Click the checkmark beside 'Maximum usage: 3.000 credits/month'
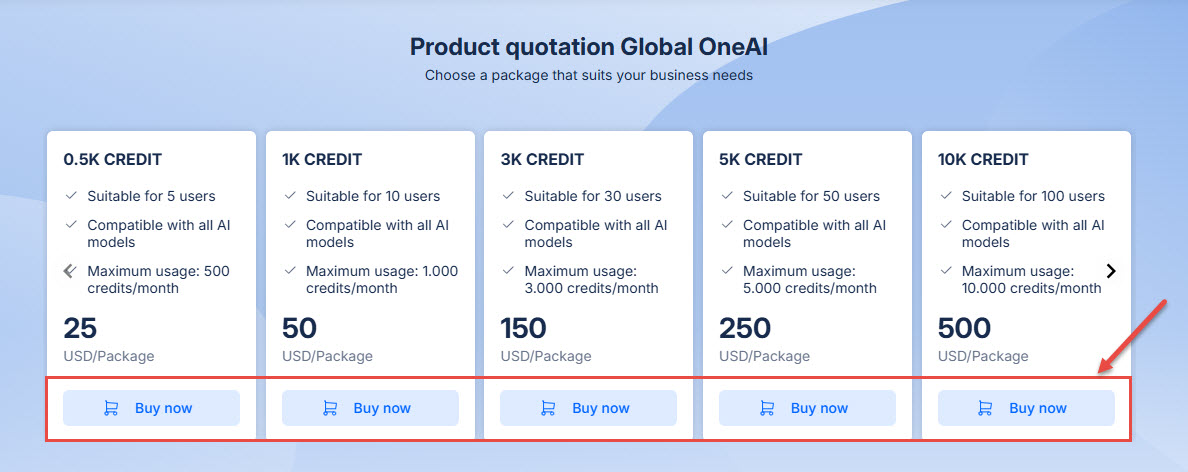Screen dimensions: 1188x472 point(508,271)
